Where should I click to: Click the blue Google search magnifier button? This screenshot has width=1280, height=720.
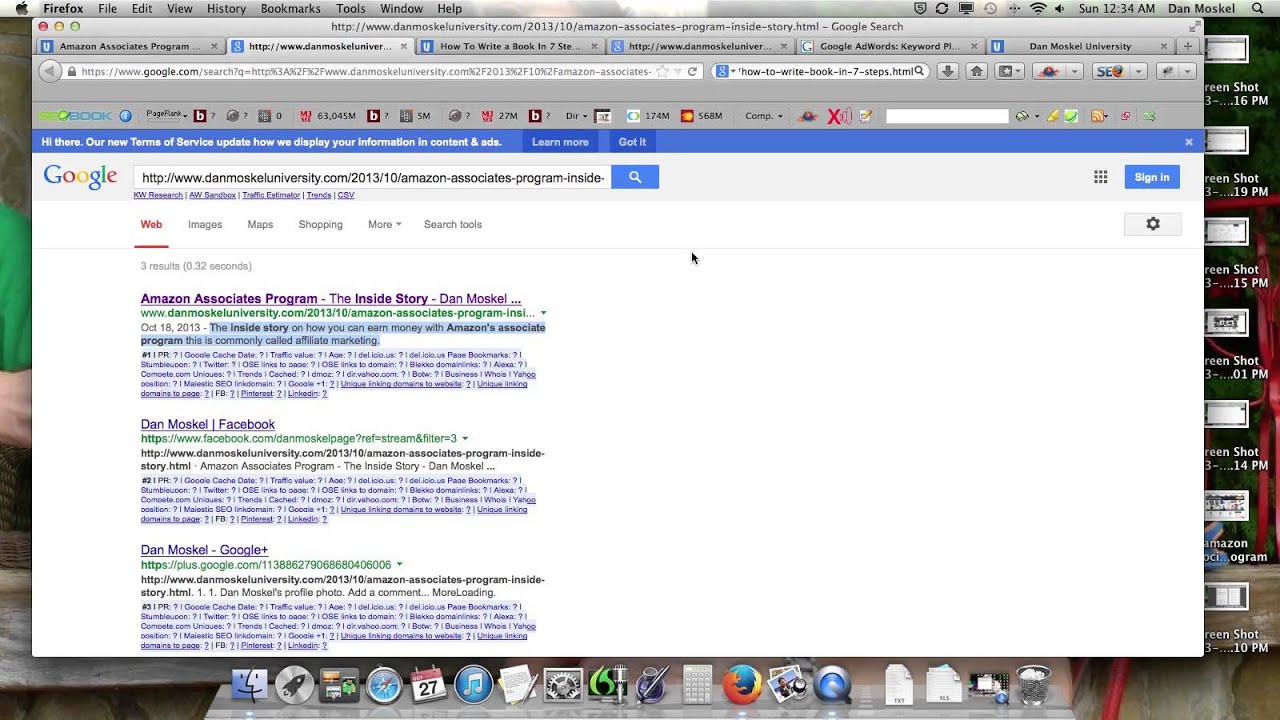[635, 177]
